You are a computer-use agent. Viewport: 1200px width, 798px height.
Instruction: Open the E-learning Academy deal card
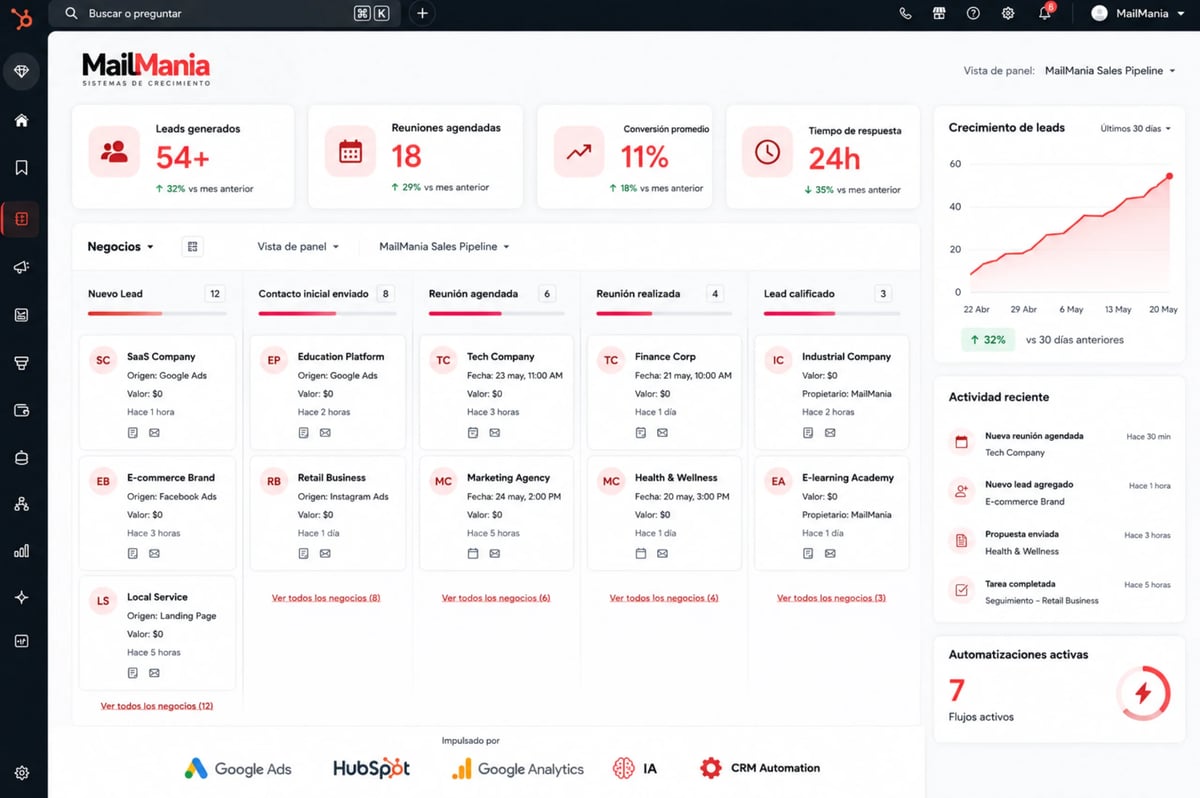coord(832,512)
